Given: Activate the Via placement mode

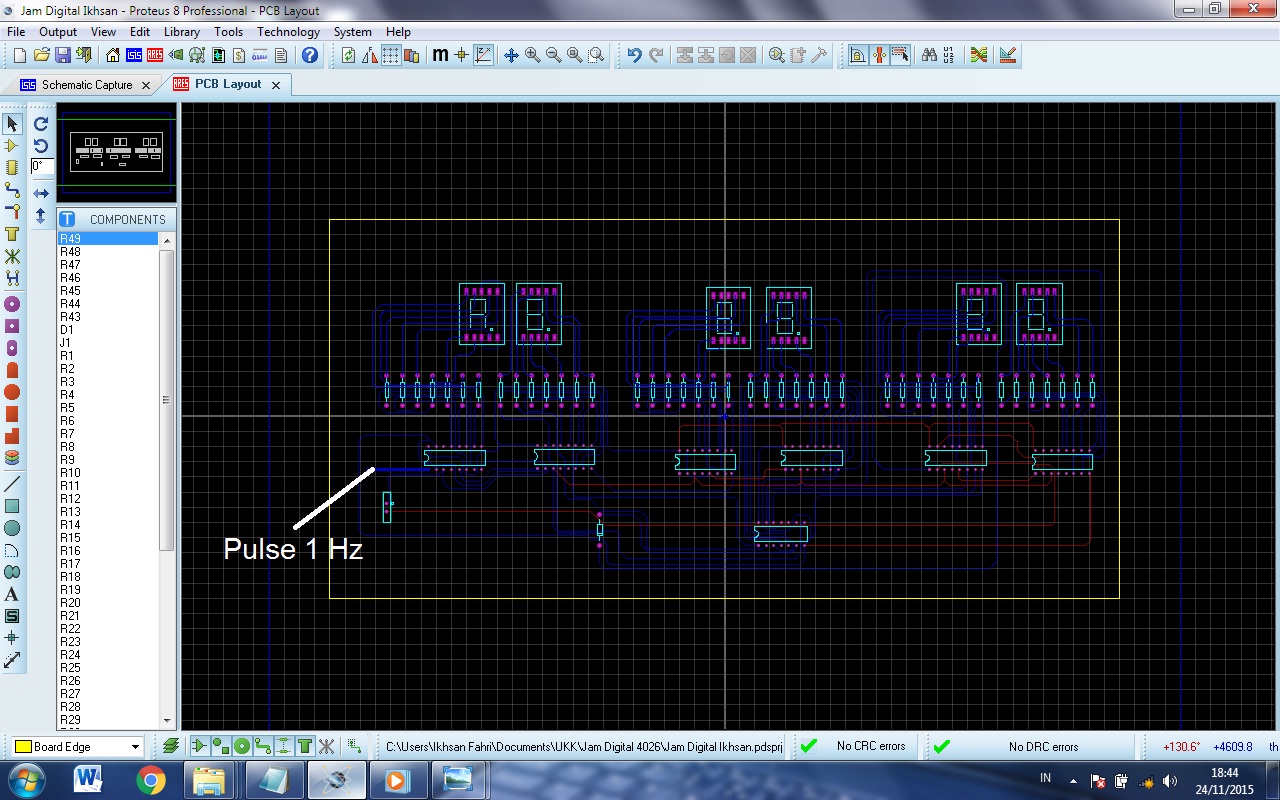Looking at the screenshot, I should (x=11, y=209).
